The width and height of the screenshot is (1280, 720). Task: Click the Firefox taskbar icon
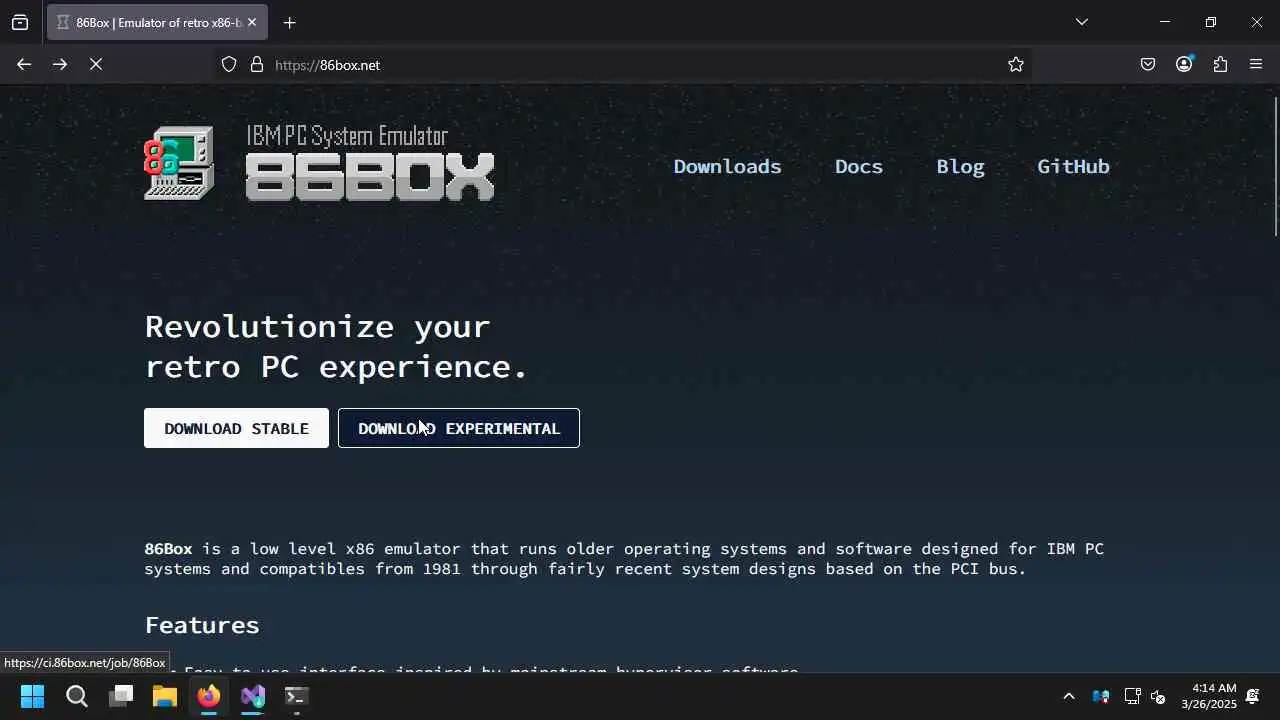209,696
